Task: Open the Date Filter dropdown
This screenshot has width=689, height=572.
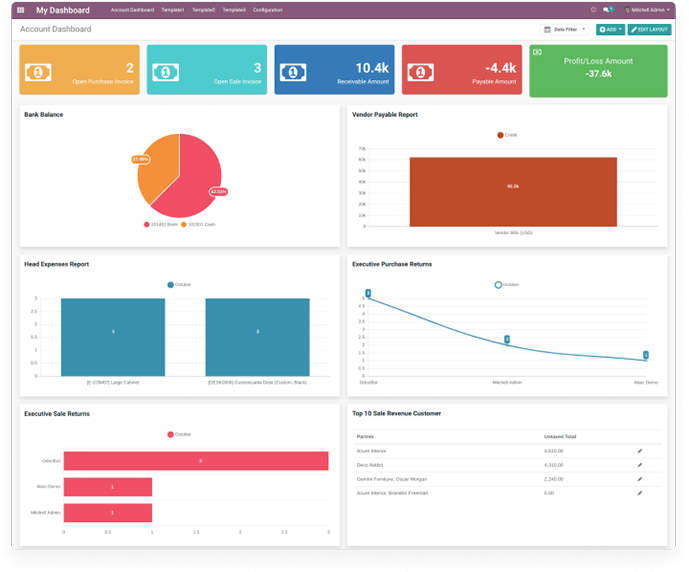Action: click(x=565, y=29)
